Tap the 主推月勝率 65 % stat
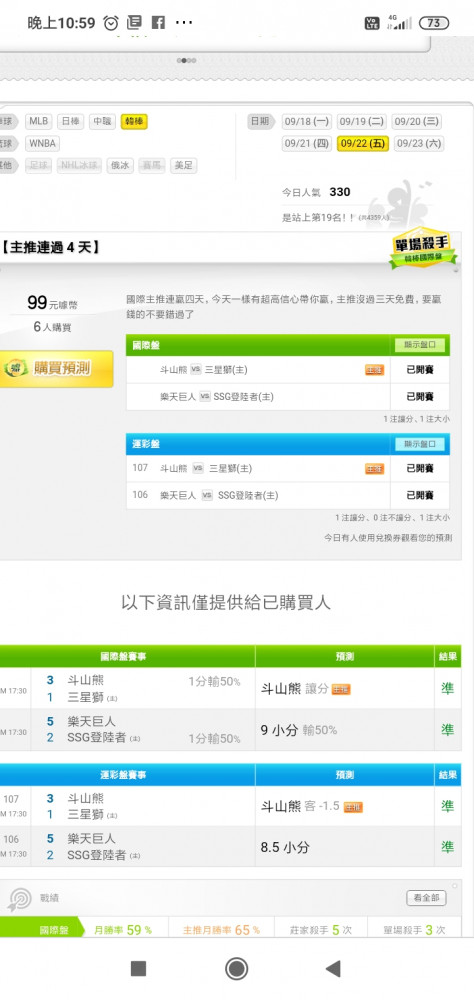This screenshot has width=474, height=1000. 221,930
